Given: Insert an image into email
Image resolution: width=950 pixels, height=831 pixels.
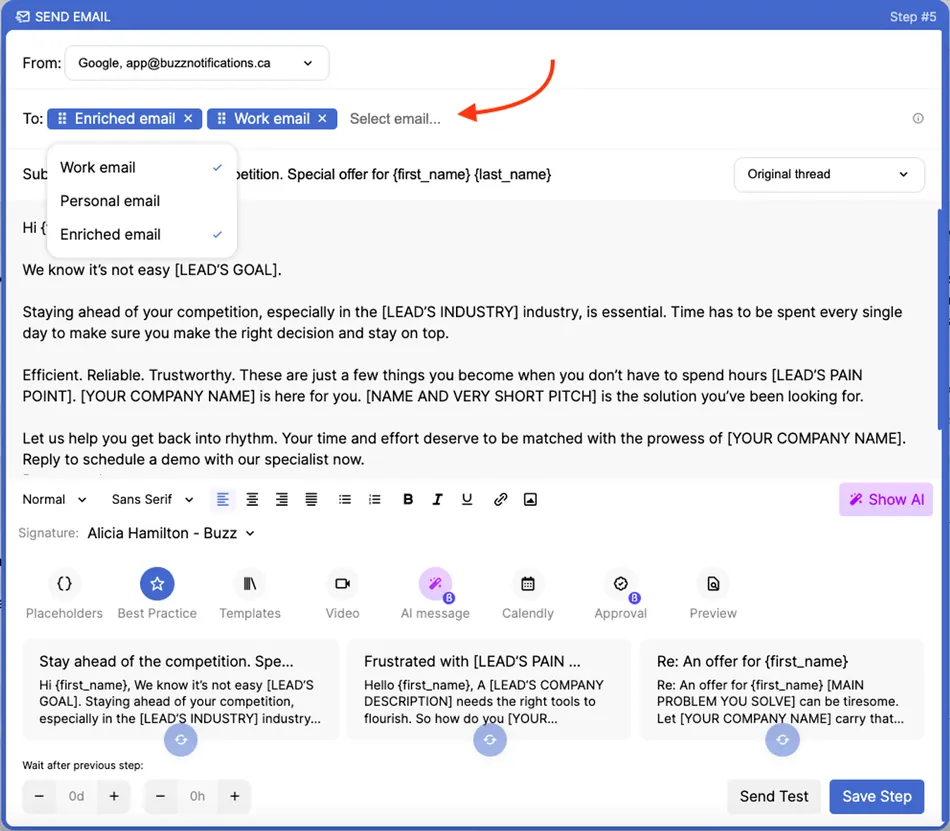Looking at the screenshot, I should coord(530,499).
